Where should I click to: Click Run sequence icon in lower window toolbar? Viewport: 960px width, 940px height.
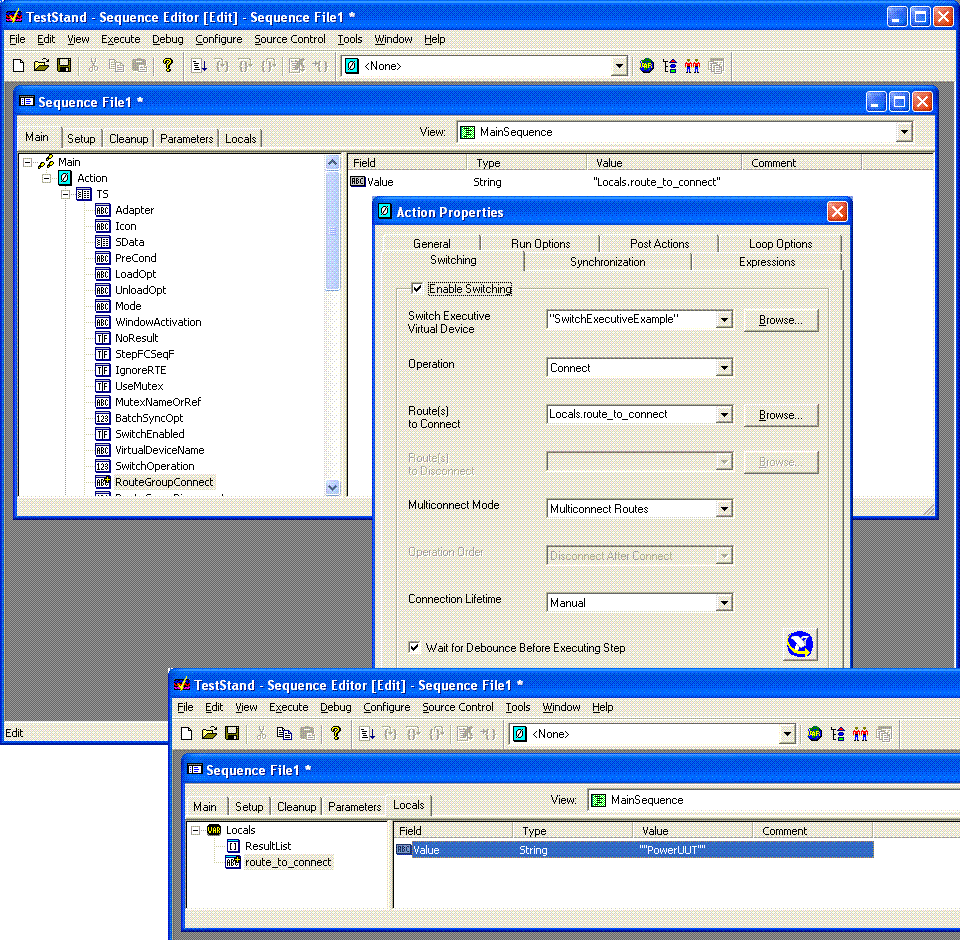(367, 733)
